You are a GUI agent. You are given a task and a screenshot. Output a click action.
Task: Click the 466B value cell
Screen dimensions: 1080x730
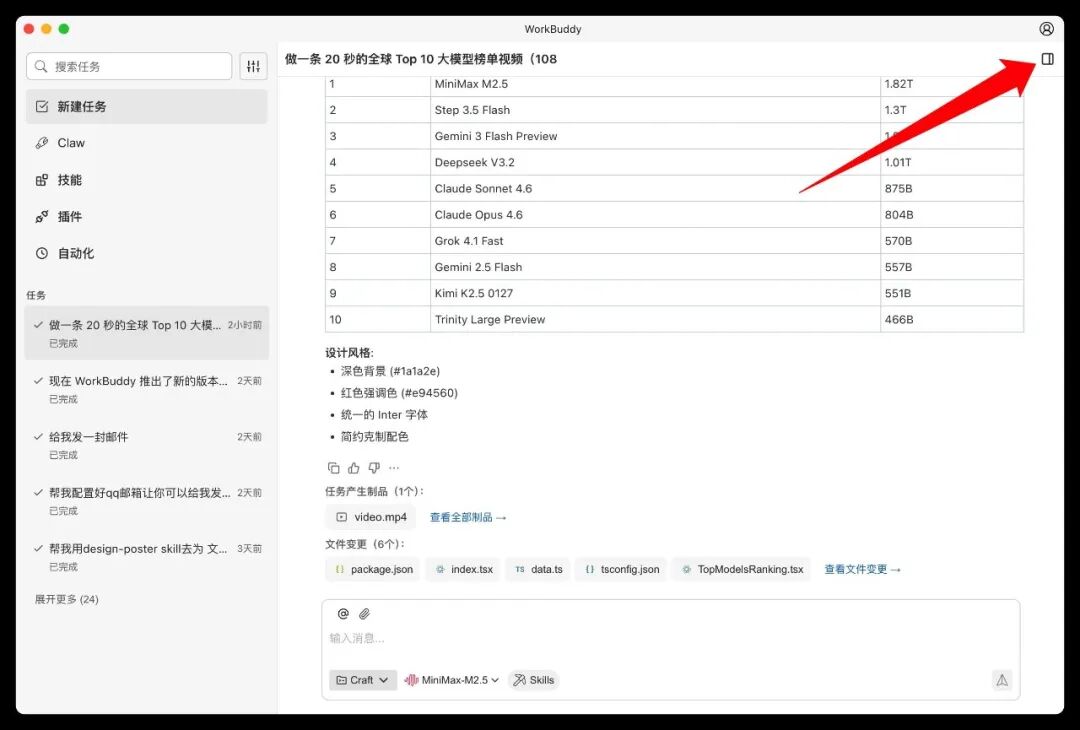(952, 320)
